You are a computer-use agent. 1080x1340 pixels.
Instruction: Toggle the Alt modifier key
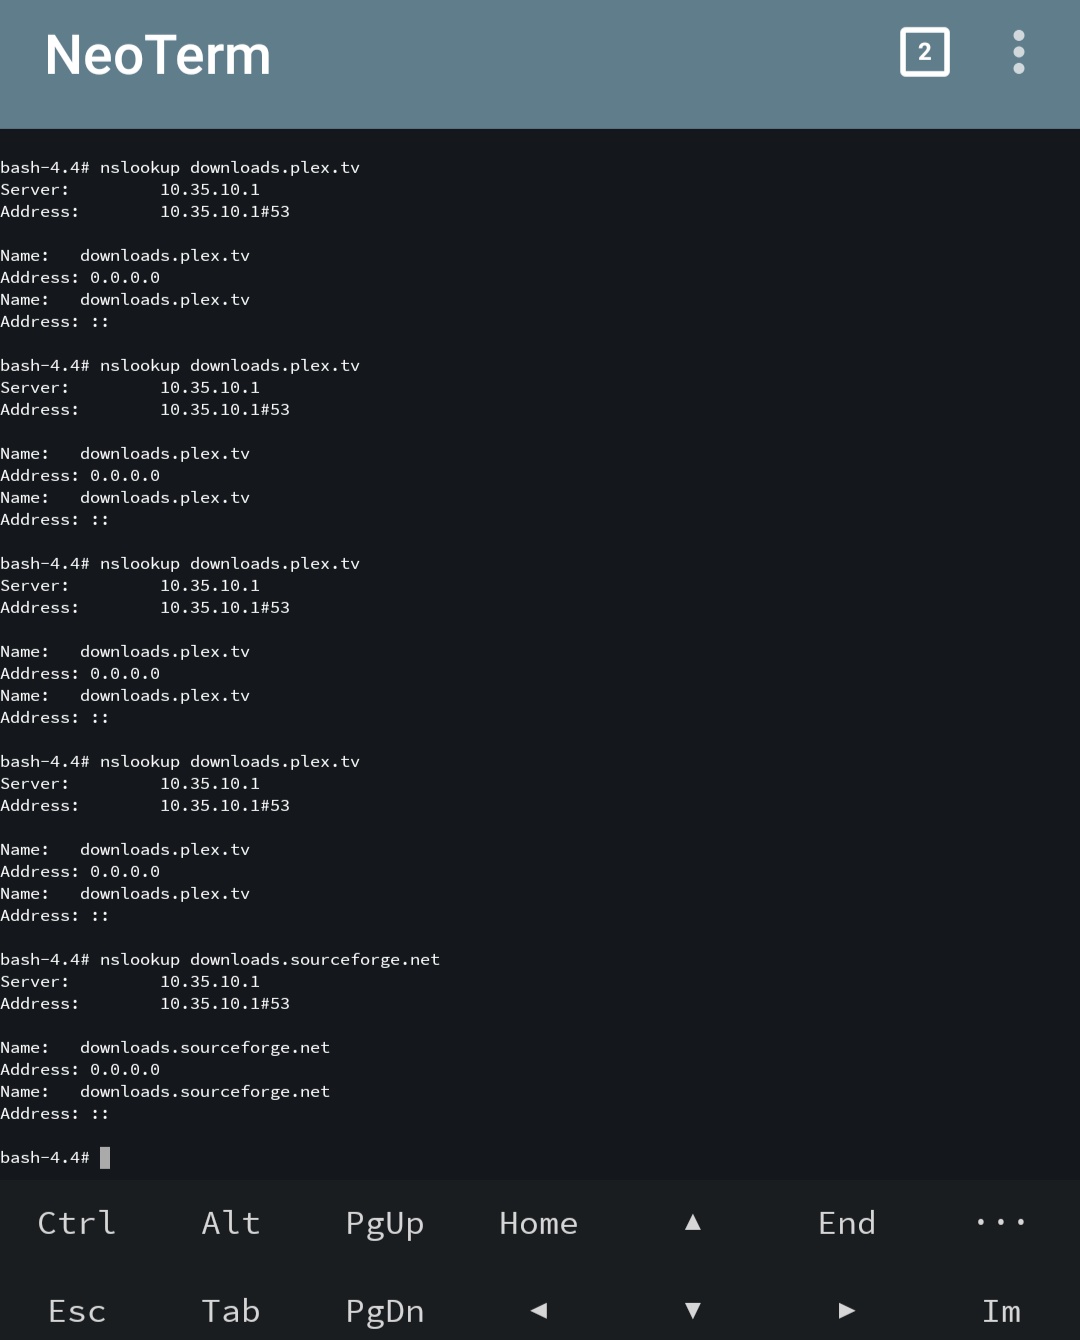coord(231,1222)
